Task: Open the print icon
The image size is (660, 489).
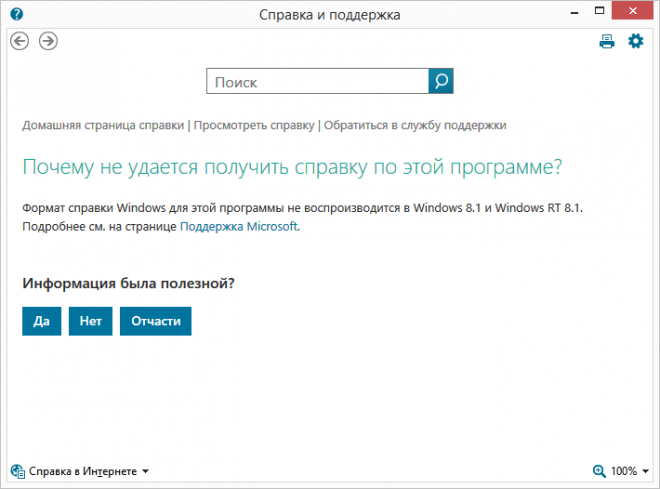Action: [x=607, y=41]
